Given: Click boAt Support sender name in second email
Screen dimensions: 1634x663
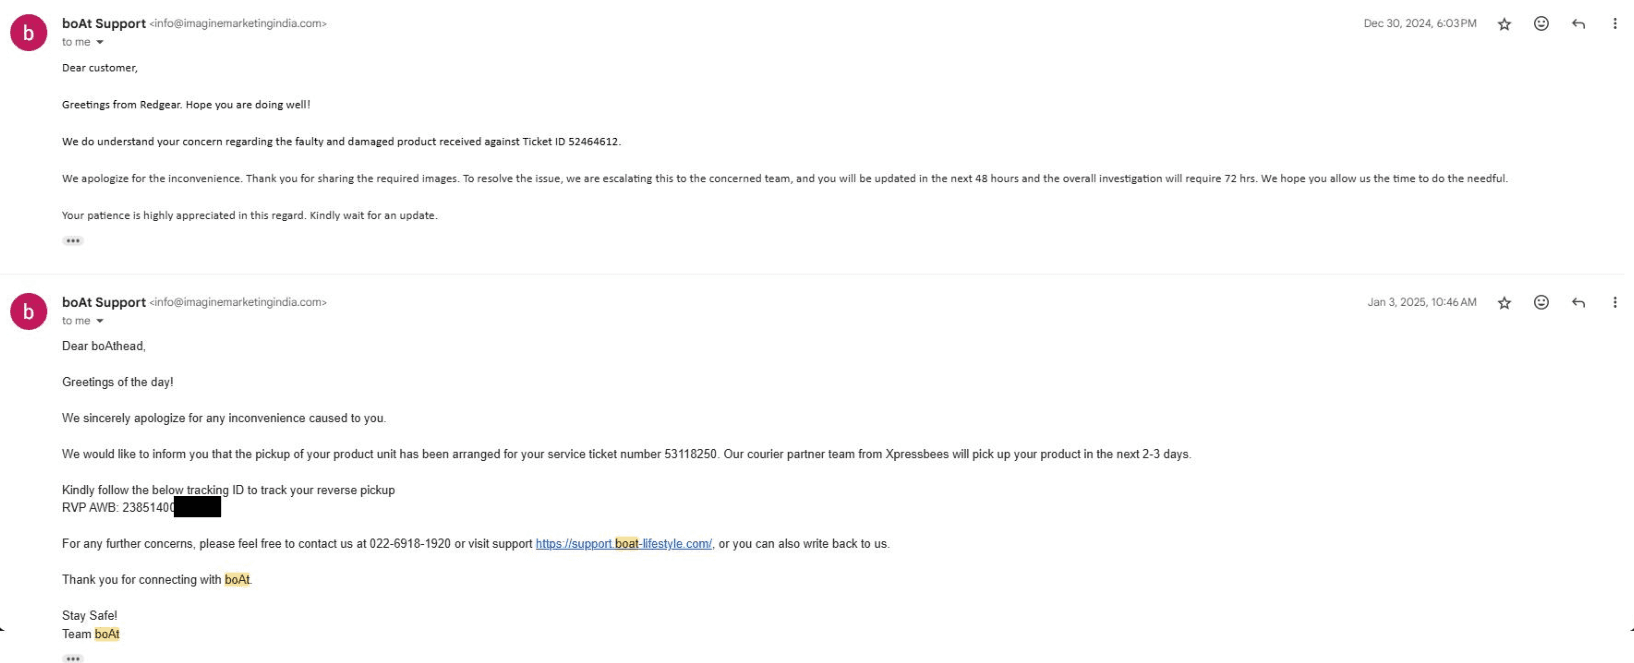Looking at the screenshot, I should pos(104,302).
